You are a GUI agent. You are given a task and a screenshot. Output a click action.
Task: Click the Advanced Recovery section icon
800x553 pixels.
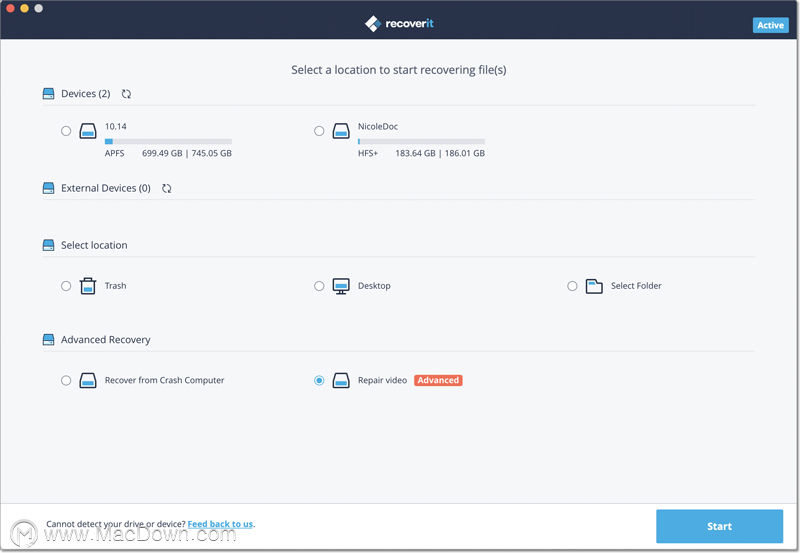click(48, 340)
